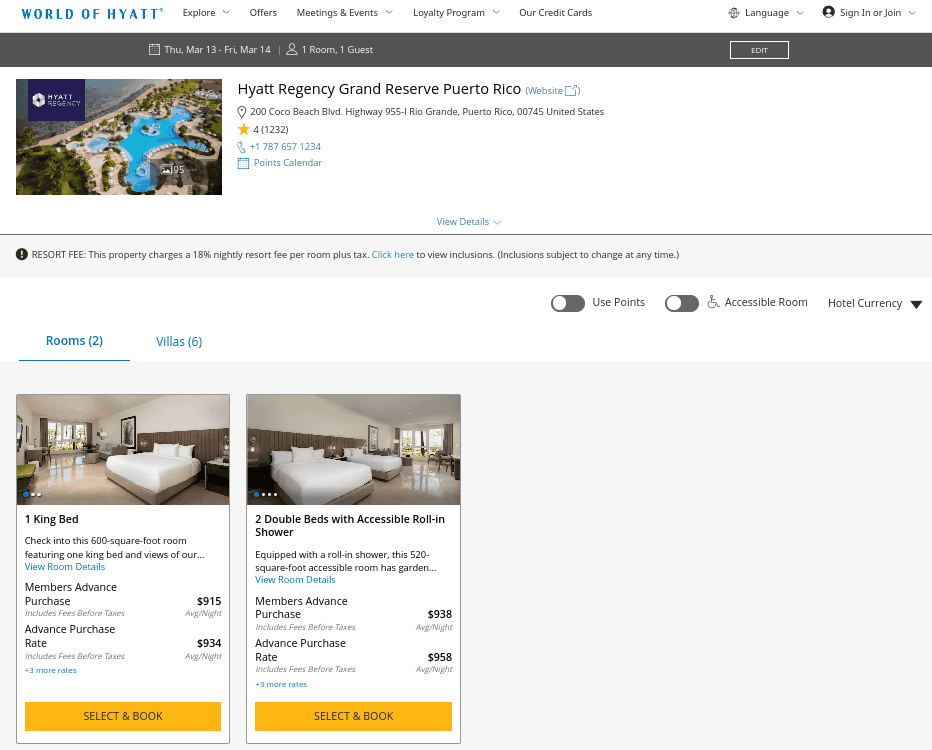The image size is (932, 750).
Task: Click the World of Hyatt logo
Action: coord(92,14)
